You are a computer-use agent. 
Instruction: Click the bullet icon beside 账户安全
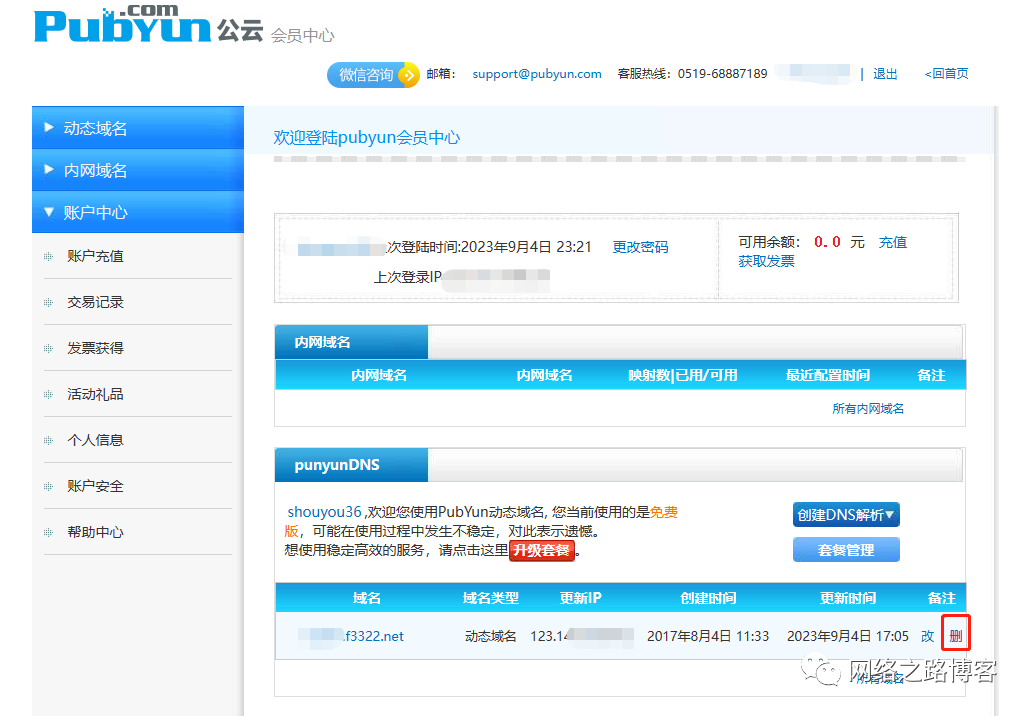[x=48, y=487]
